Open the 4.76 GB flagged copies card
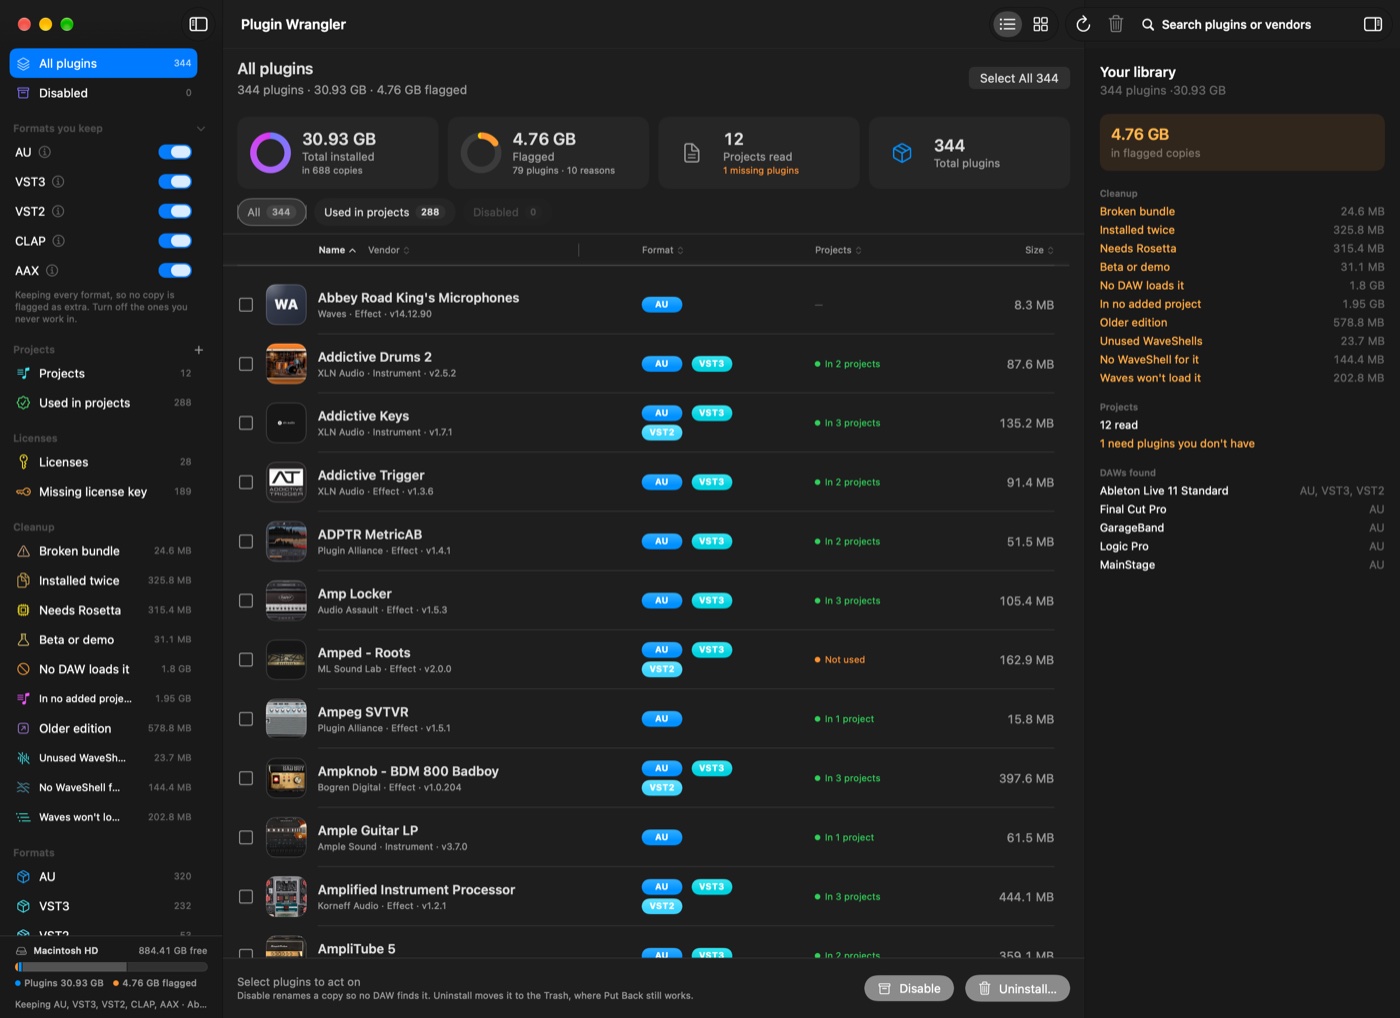This screenshot has height=1018, width=1400. tap(1242, 143)
